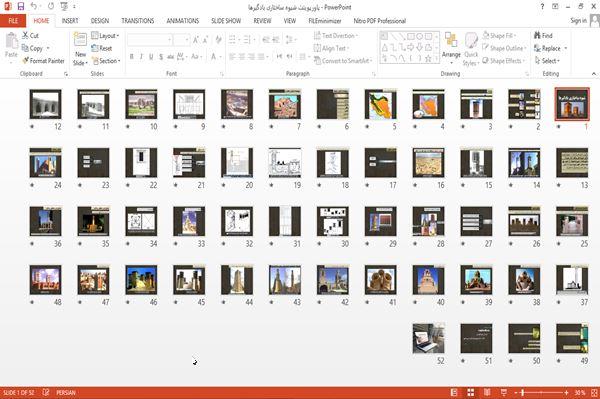Toggle Slide Sorter view button
The height and width of the screenshot is (399, 600).
pyautogui.click(x=471, y=392)
